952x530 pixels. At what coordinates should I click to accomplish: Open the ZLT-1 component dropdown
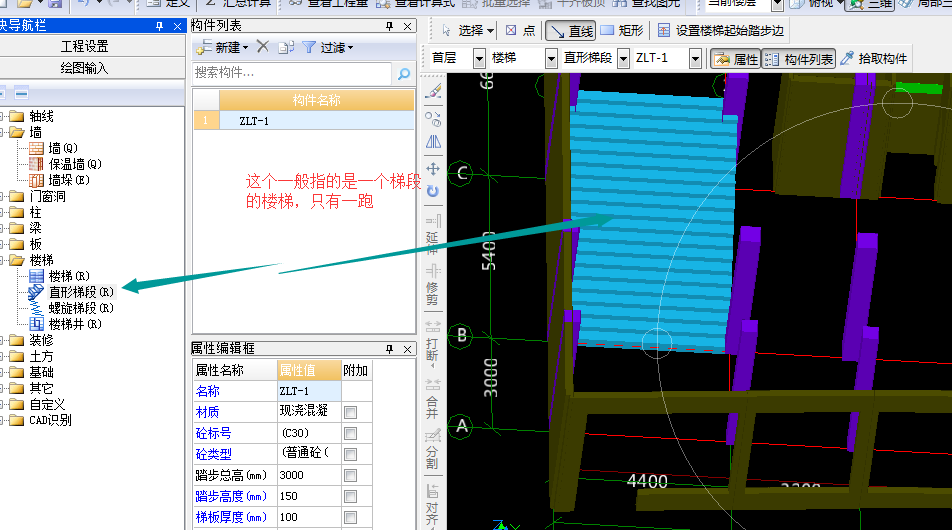[x=696, y=59]
